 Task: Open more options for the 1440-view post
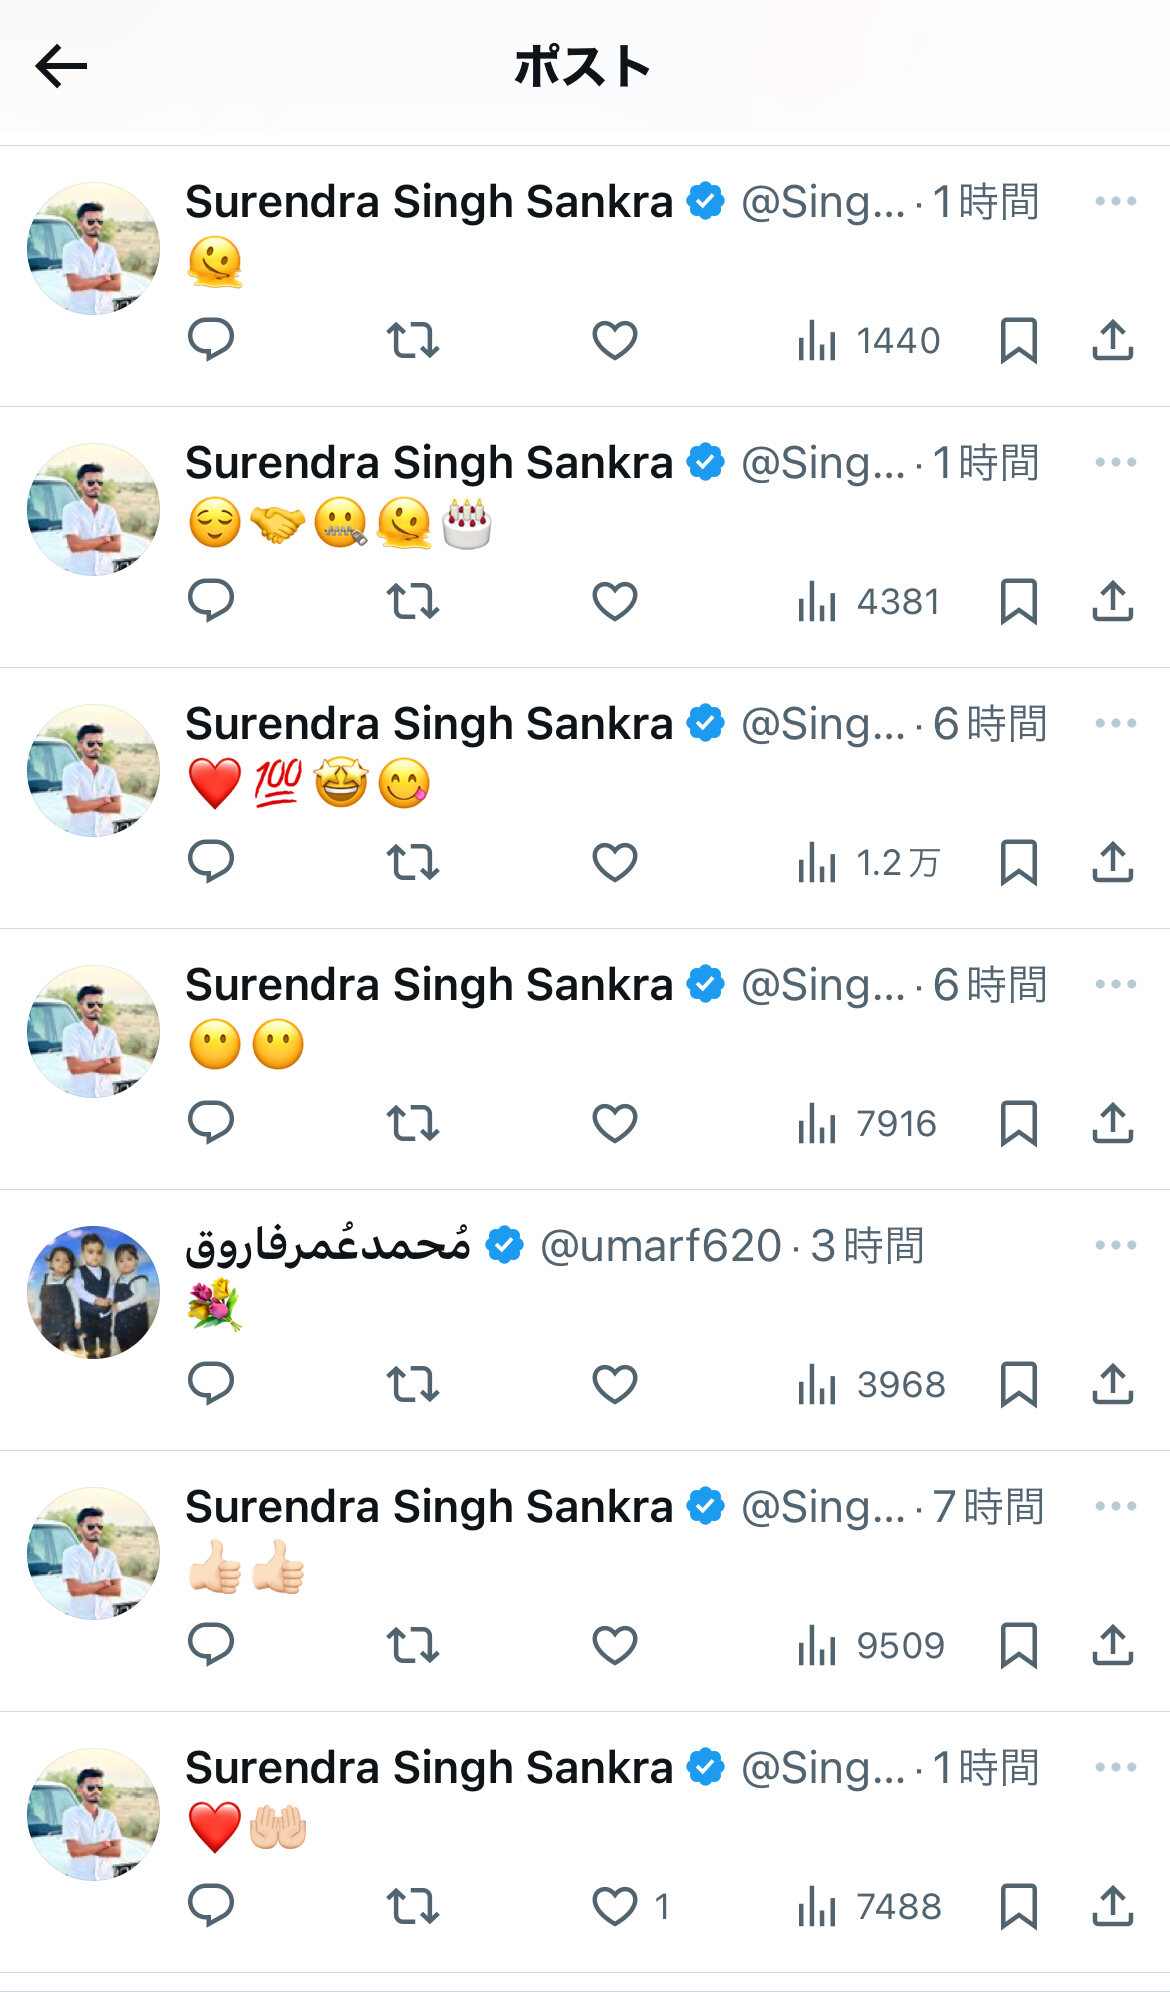point(1115,201)
